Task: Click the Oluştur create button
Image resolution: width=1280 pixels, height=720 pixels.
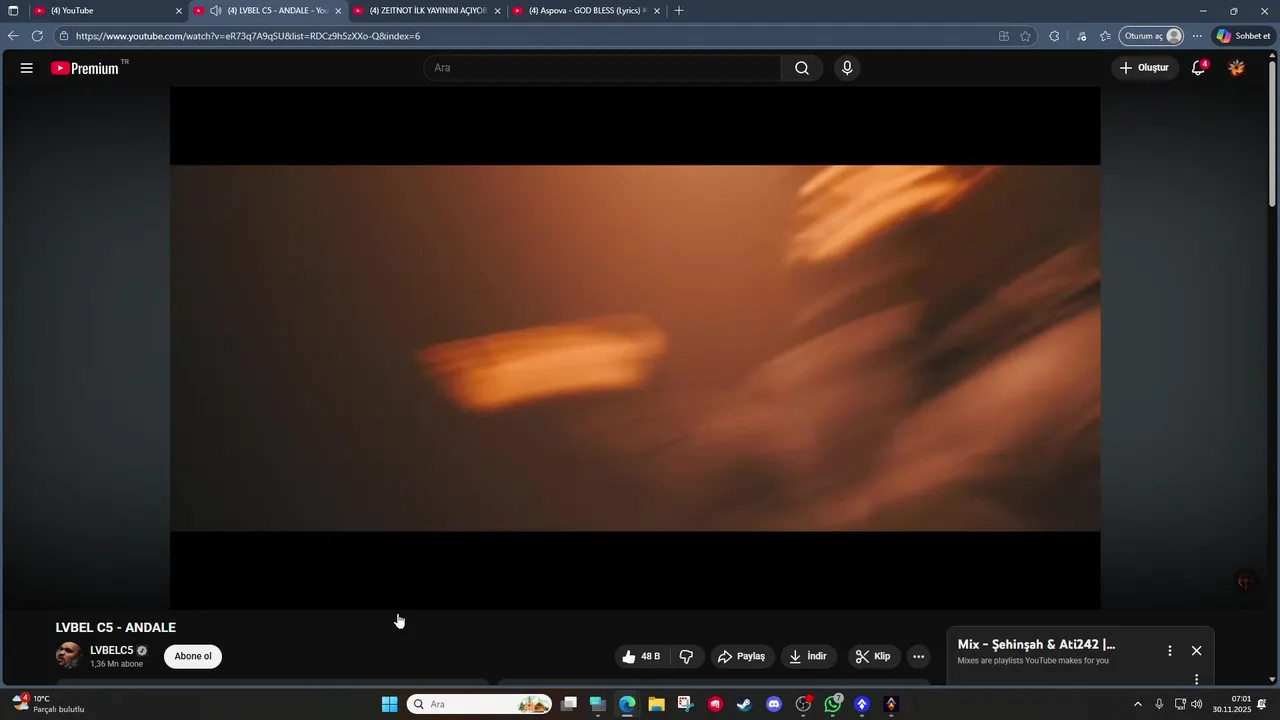Action: (1144, 68)
